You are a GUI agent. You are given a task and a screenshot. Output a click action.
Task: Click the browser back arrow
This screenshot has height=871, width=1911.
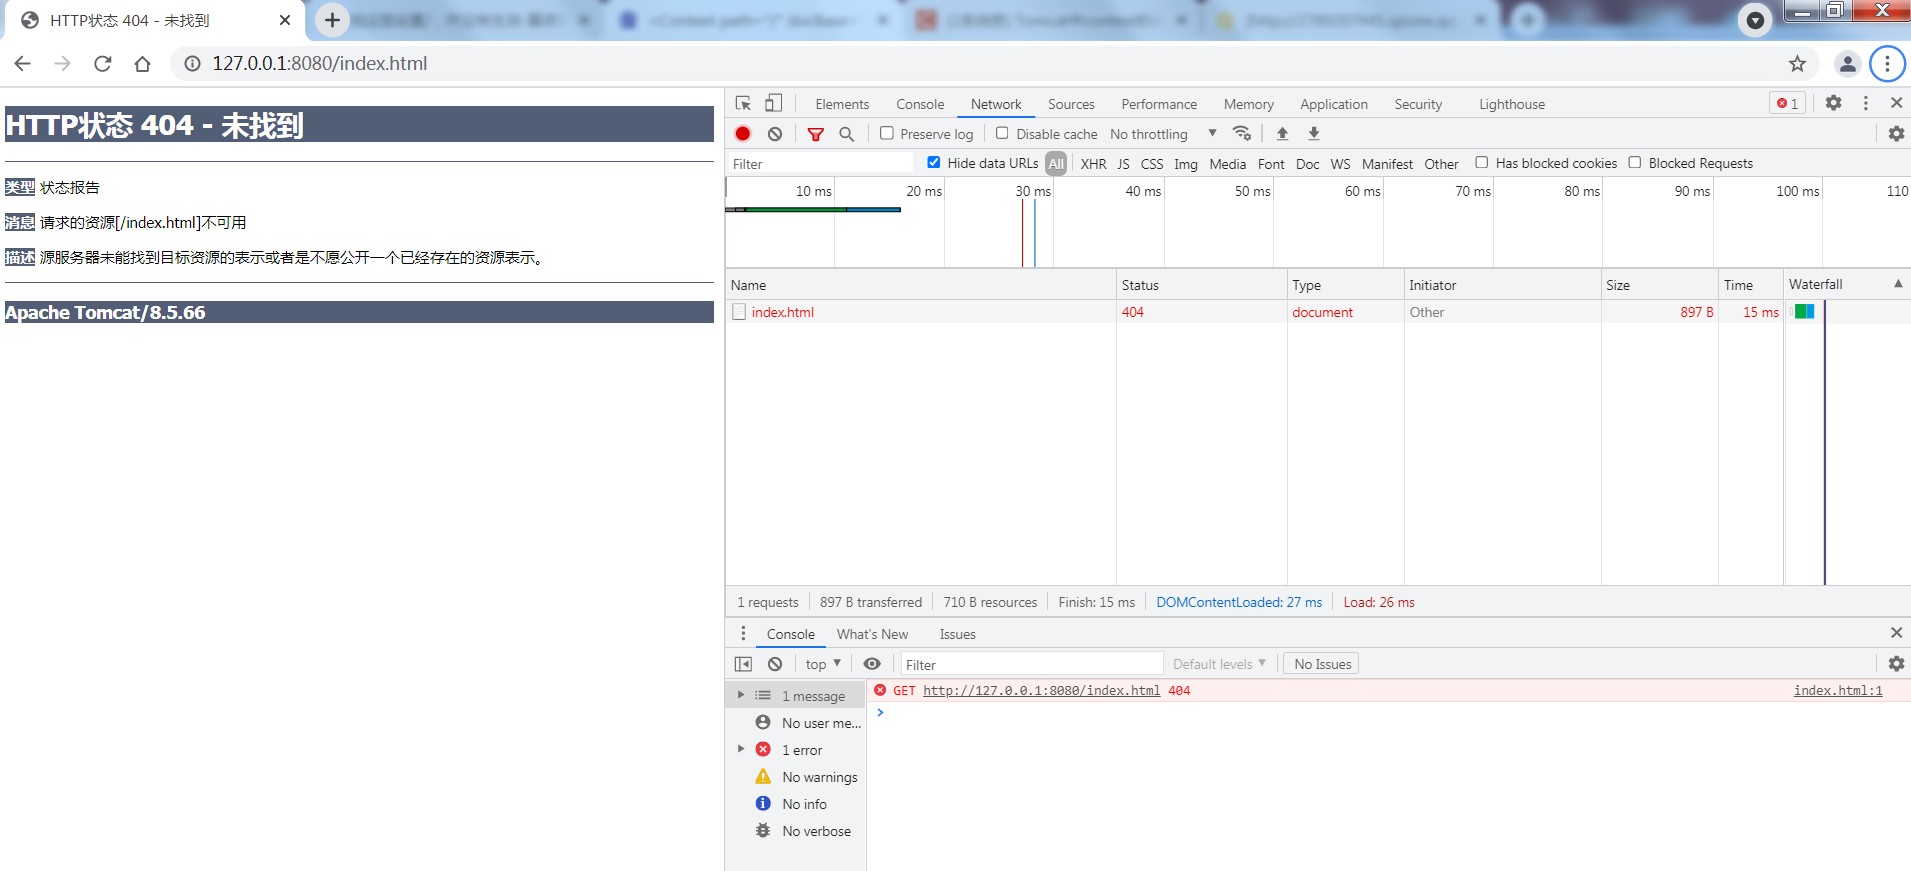pyautogui.click(x=22, y=63)
